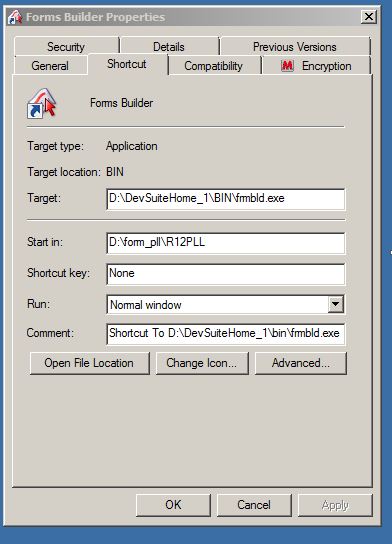392x544 pixels.
Task: Click the "Run:" label
Action: [39, 304]
